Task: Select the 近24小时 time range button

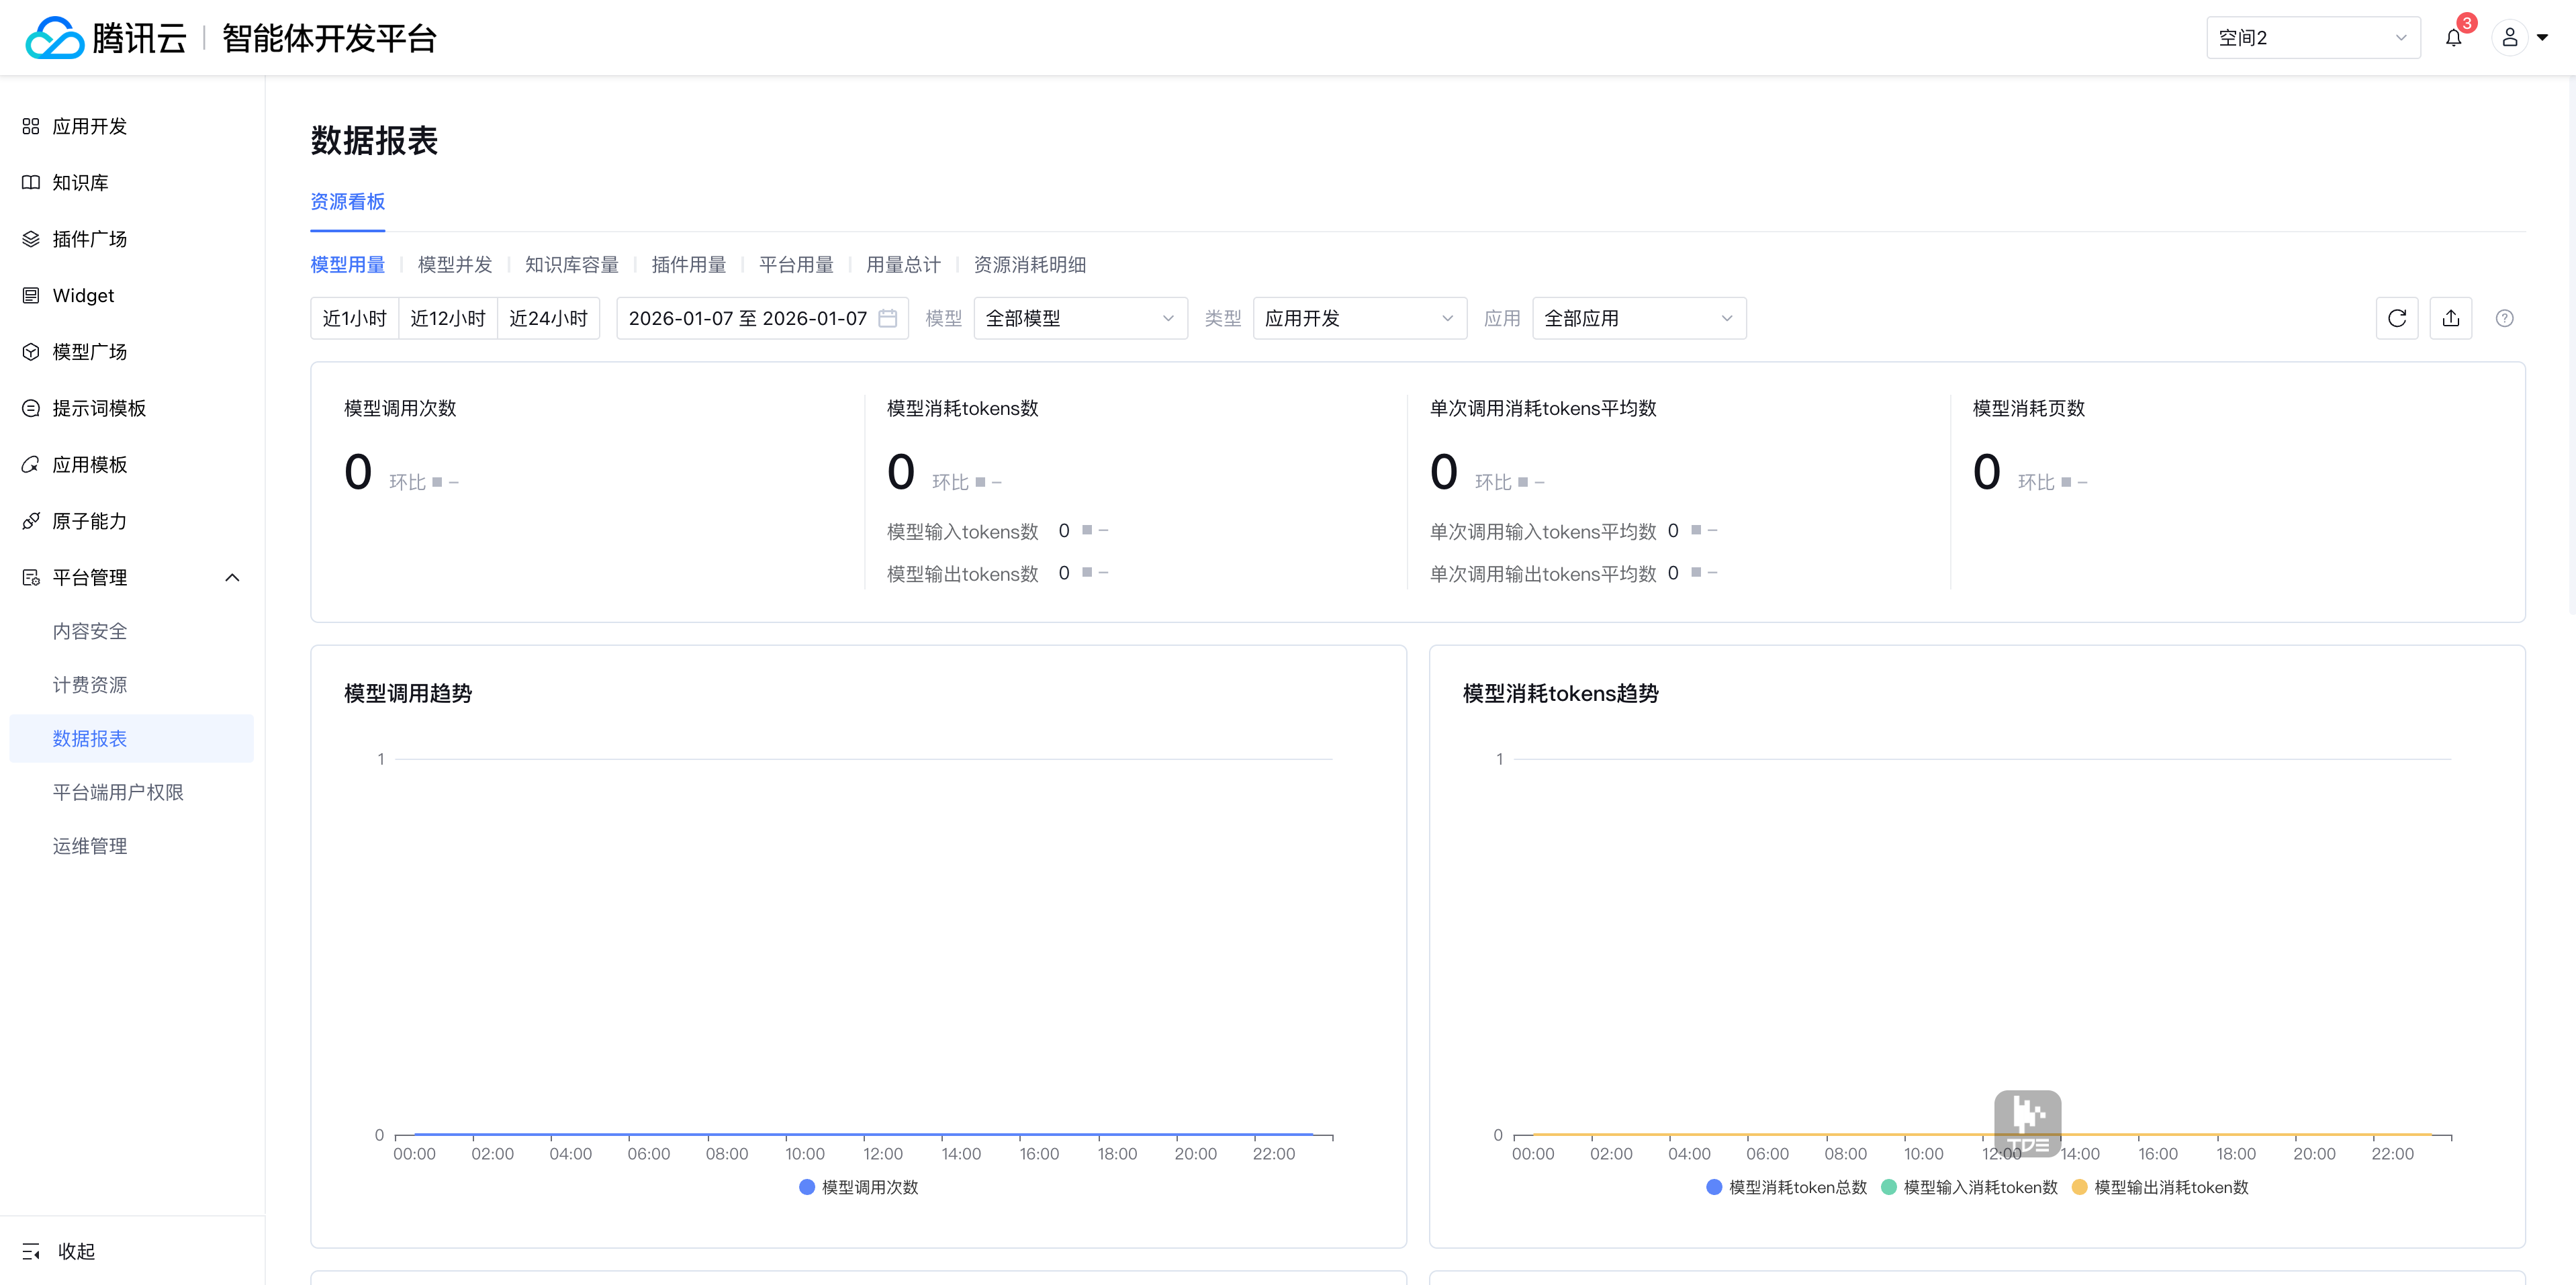Action: [x=548, y=318]
